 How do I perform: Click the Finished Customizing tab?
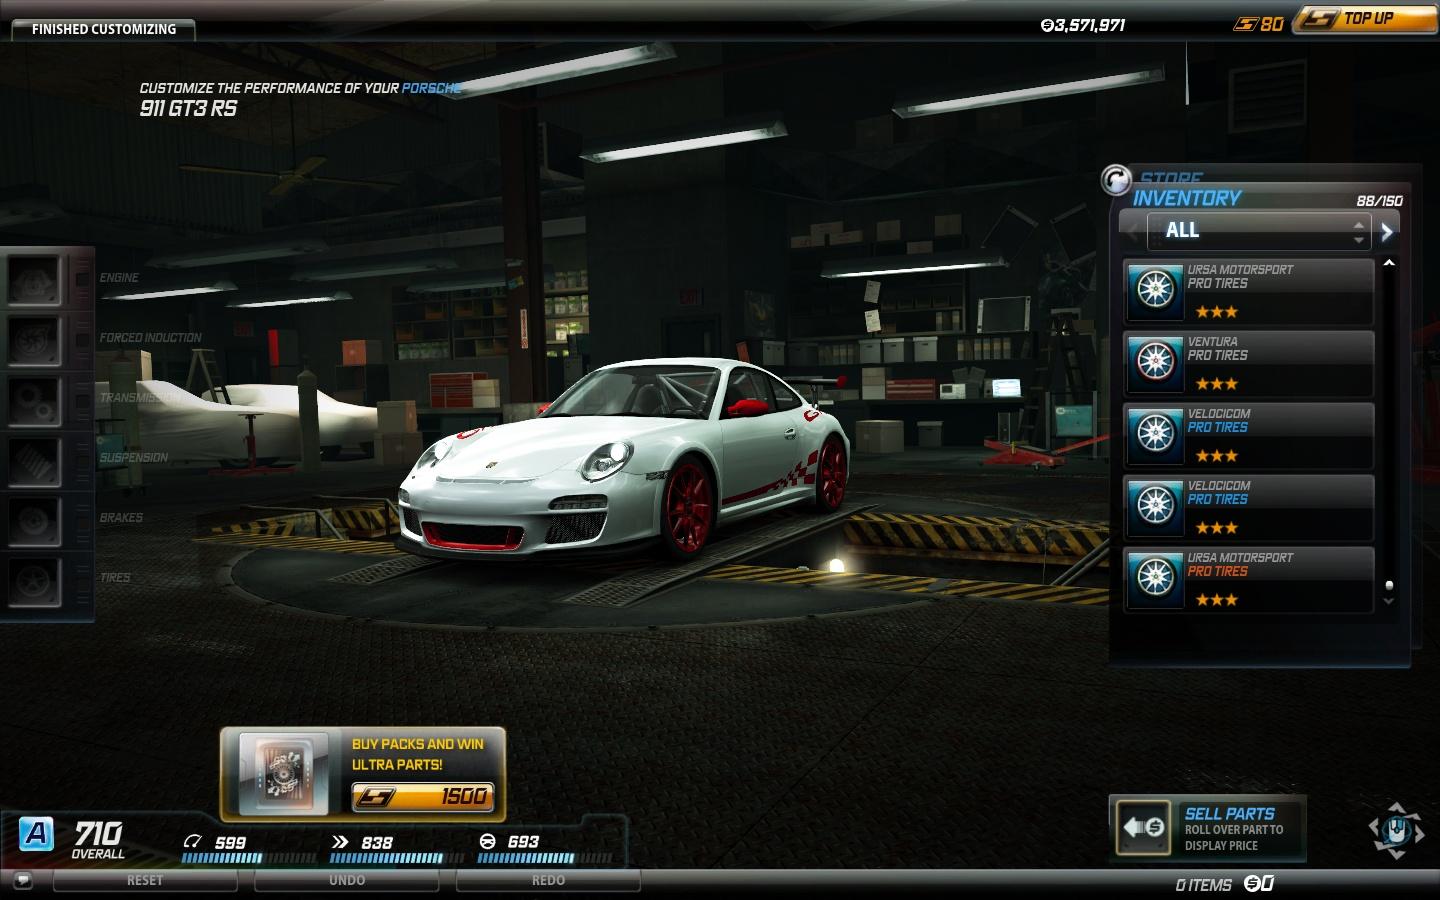tap(103, 29)
